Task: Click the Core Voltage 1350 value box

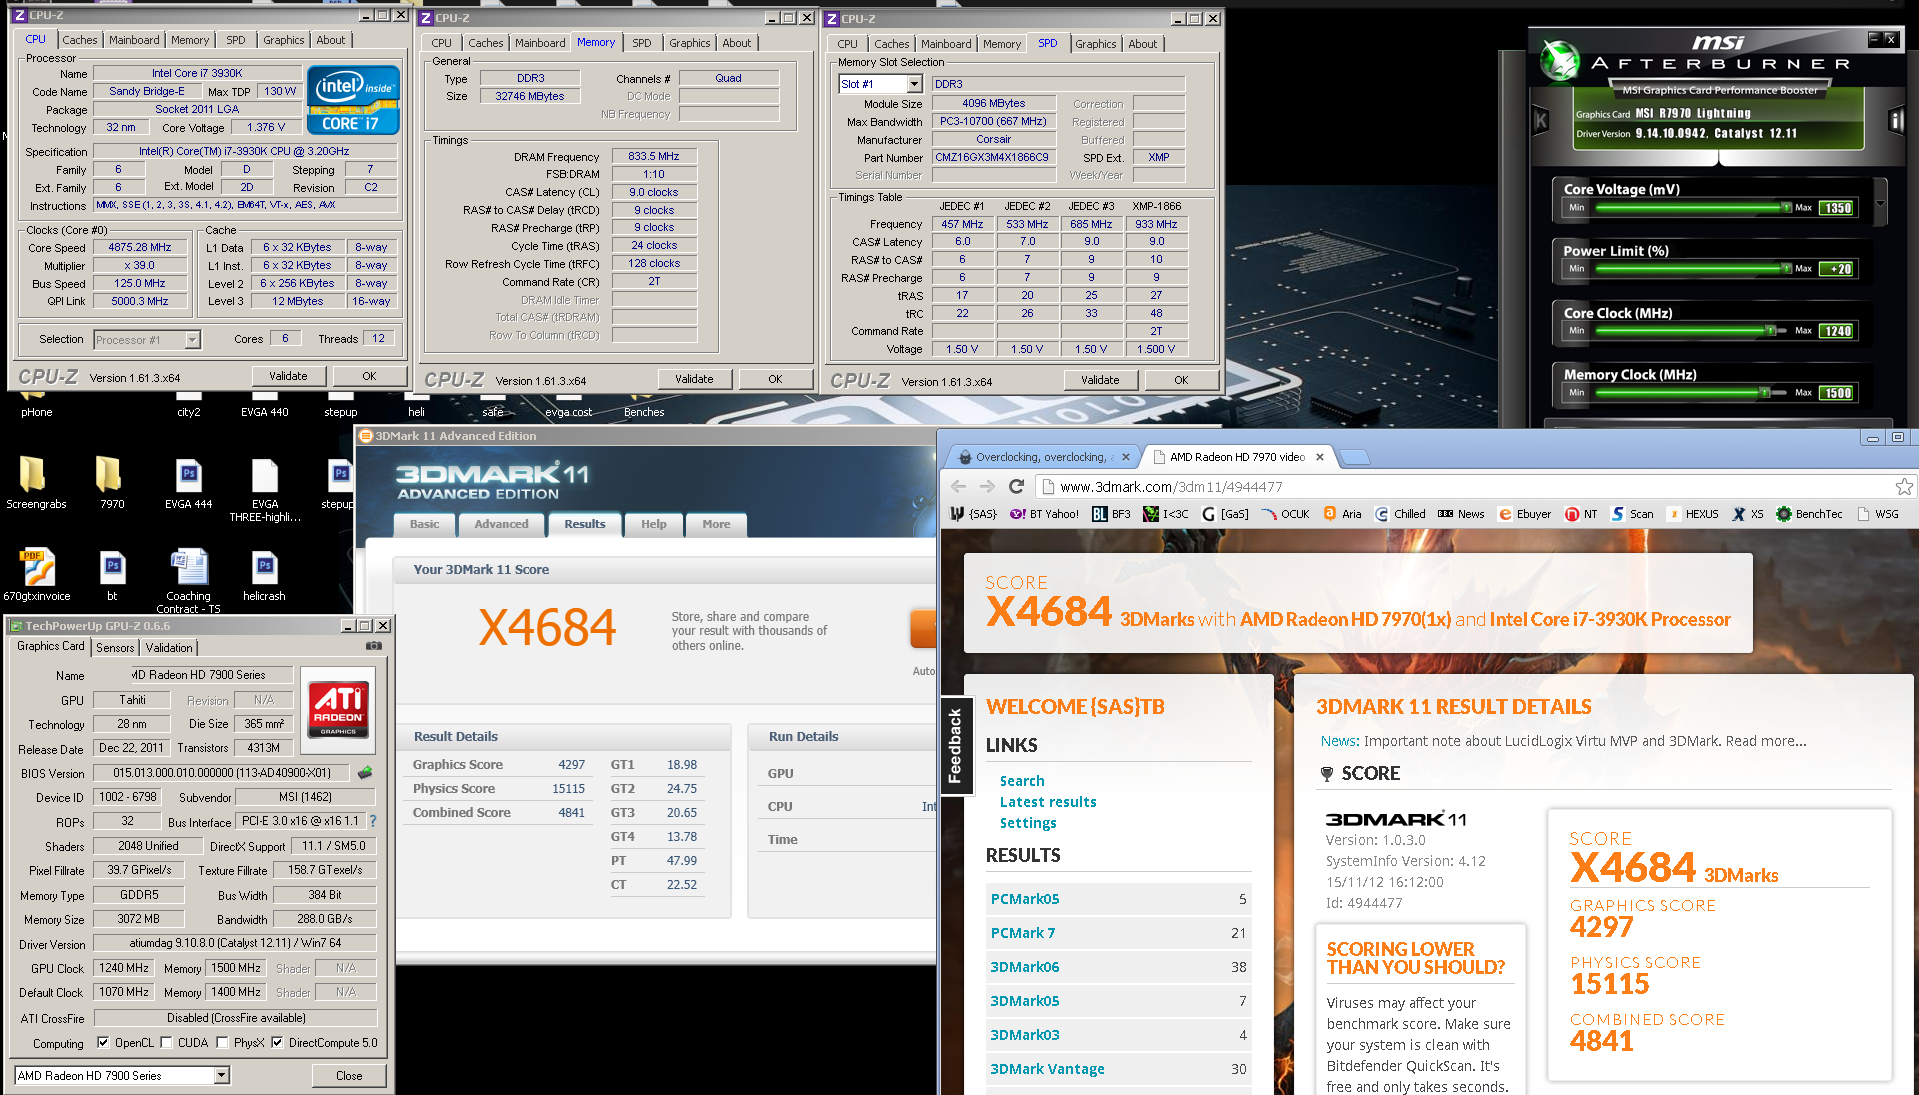Action: click(1837, 208)
